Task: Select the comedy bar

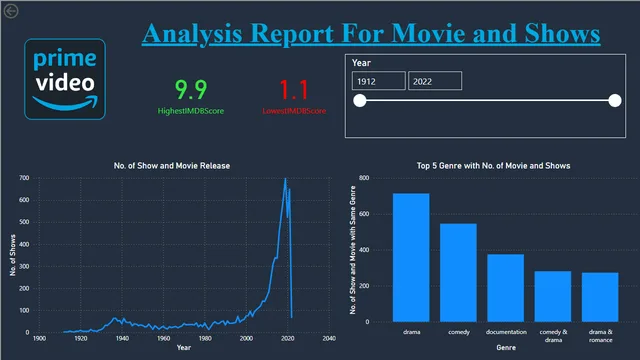Action: point(458,273)
